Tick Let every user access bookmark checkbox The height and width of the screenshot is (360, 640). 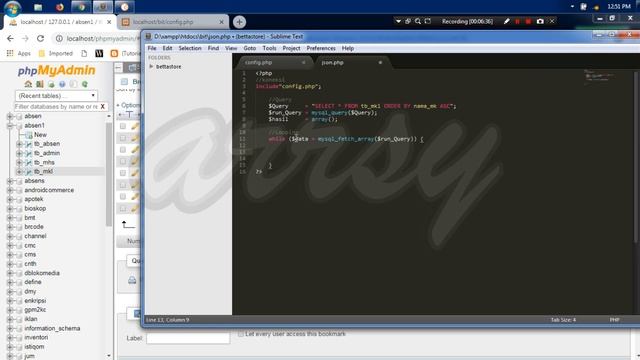point(241,334)
